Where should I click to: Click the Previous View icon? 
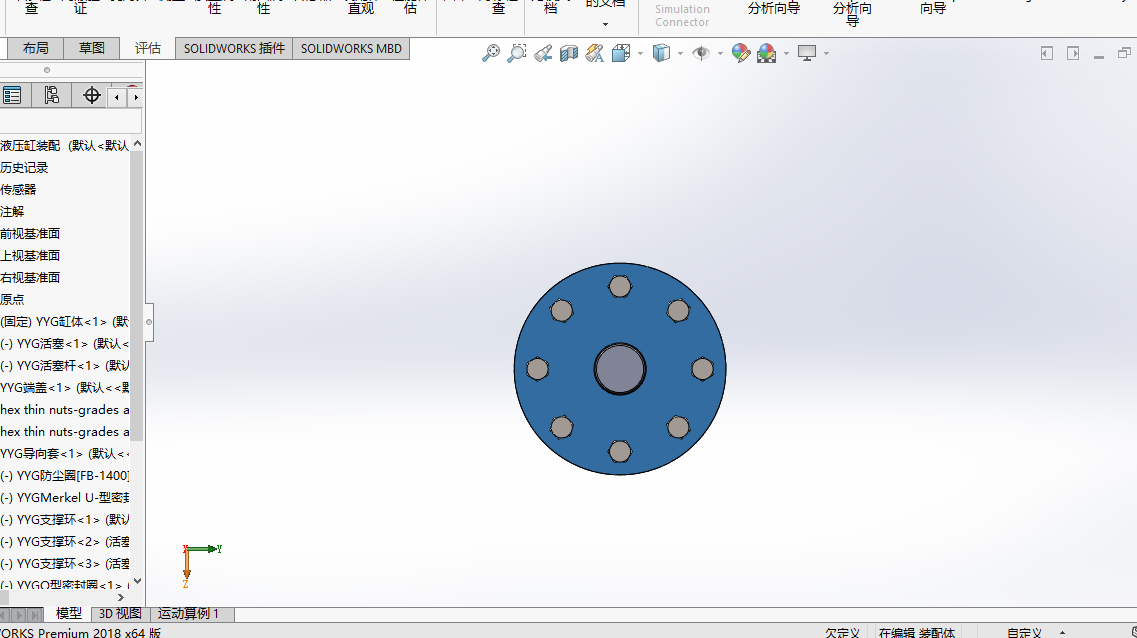pyautogui.click(x=543, y=53)
